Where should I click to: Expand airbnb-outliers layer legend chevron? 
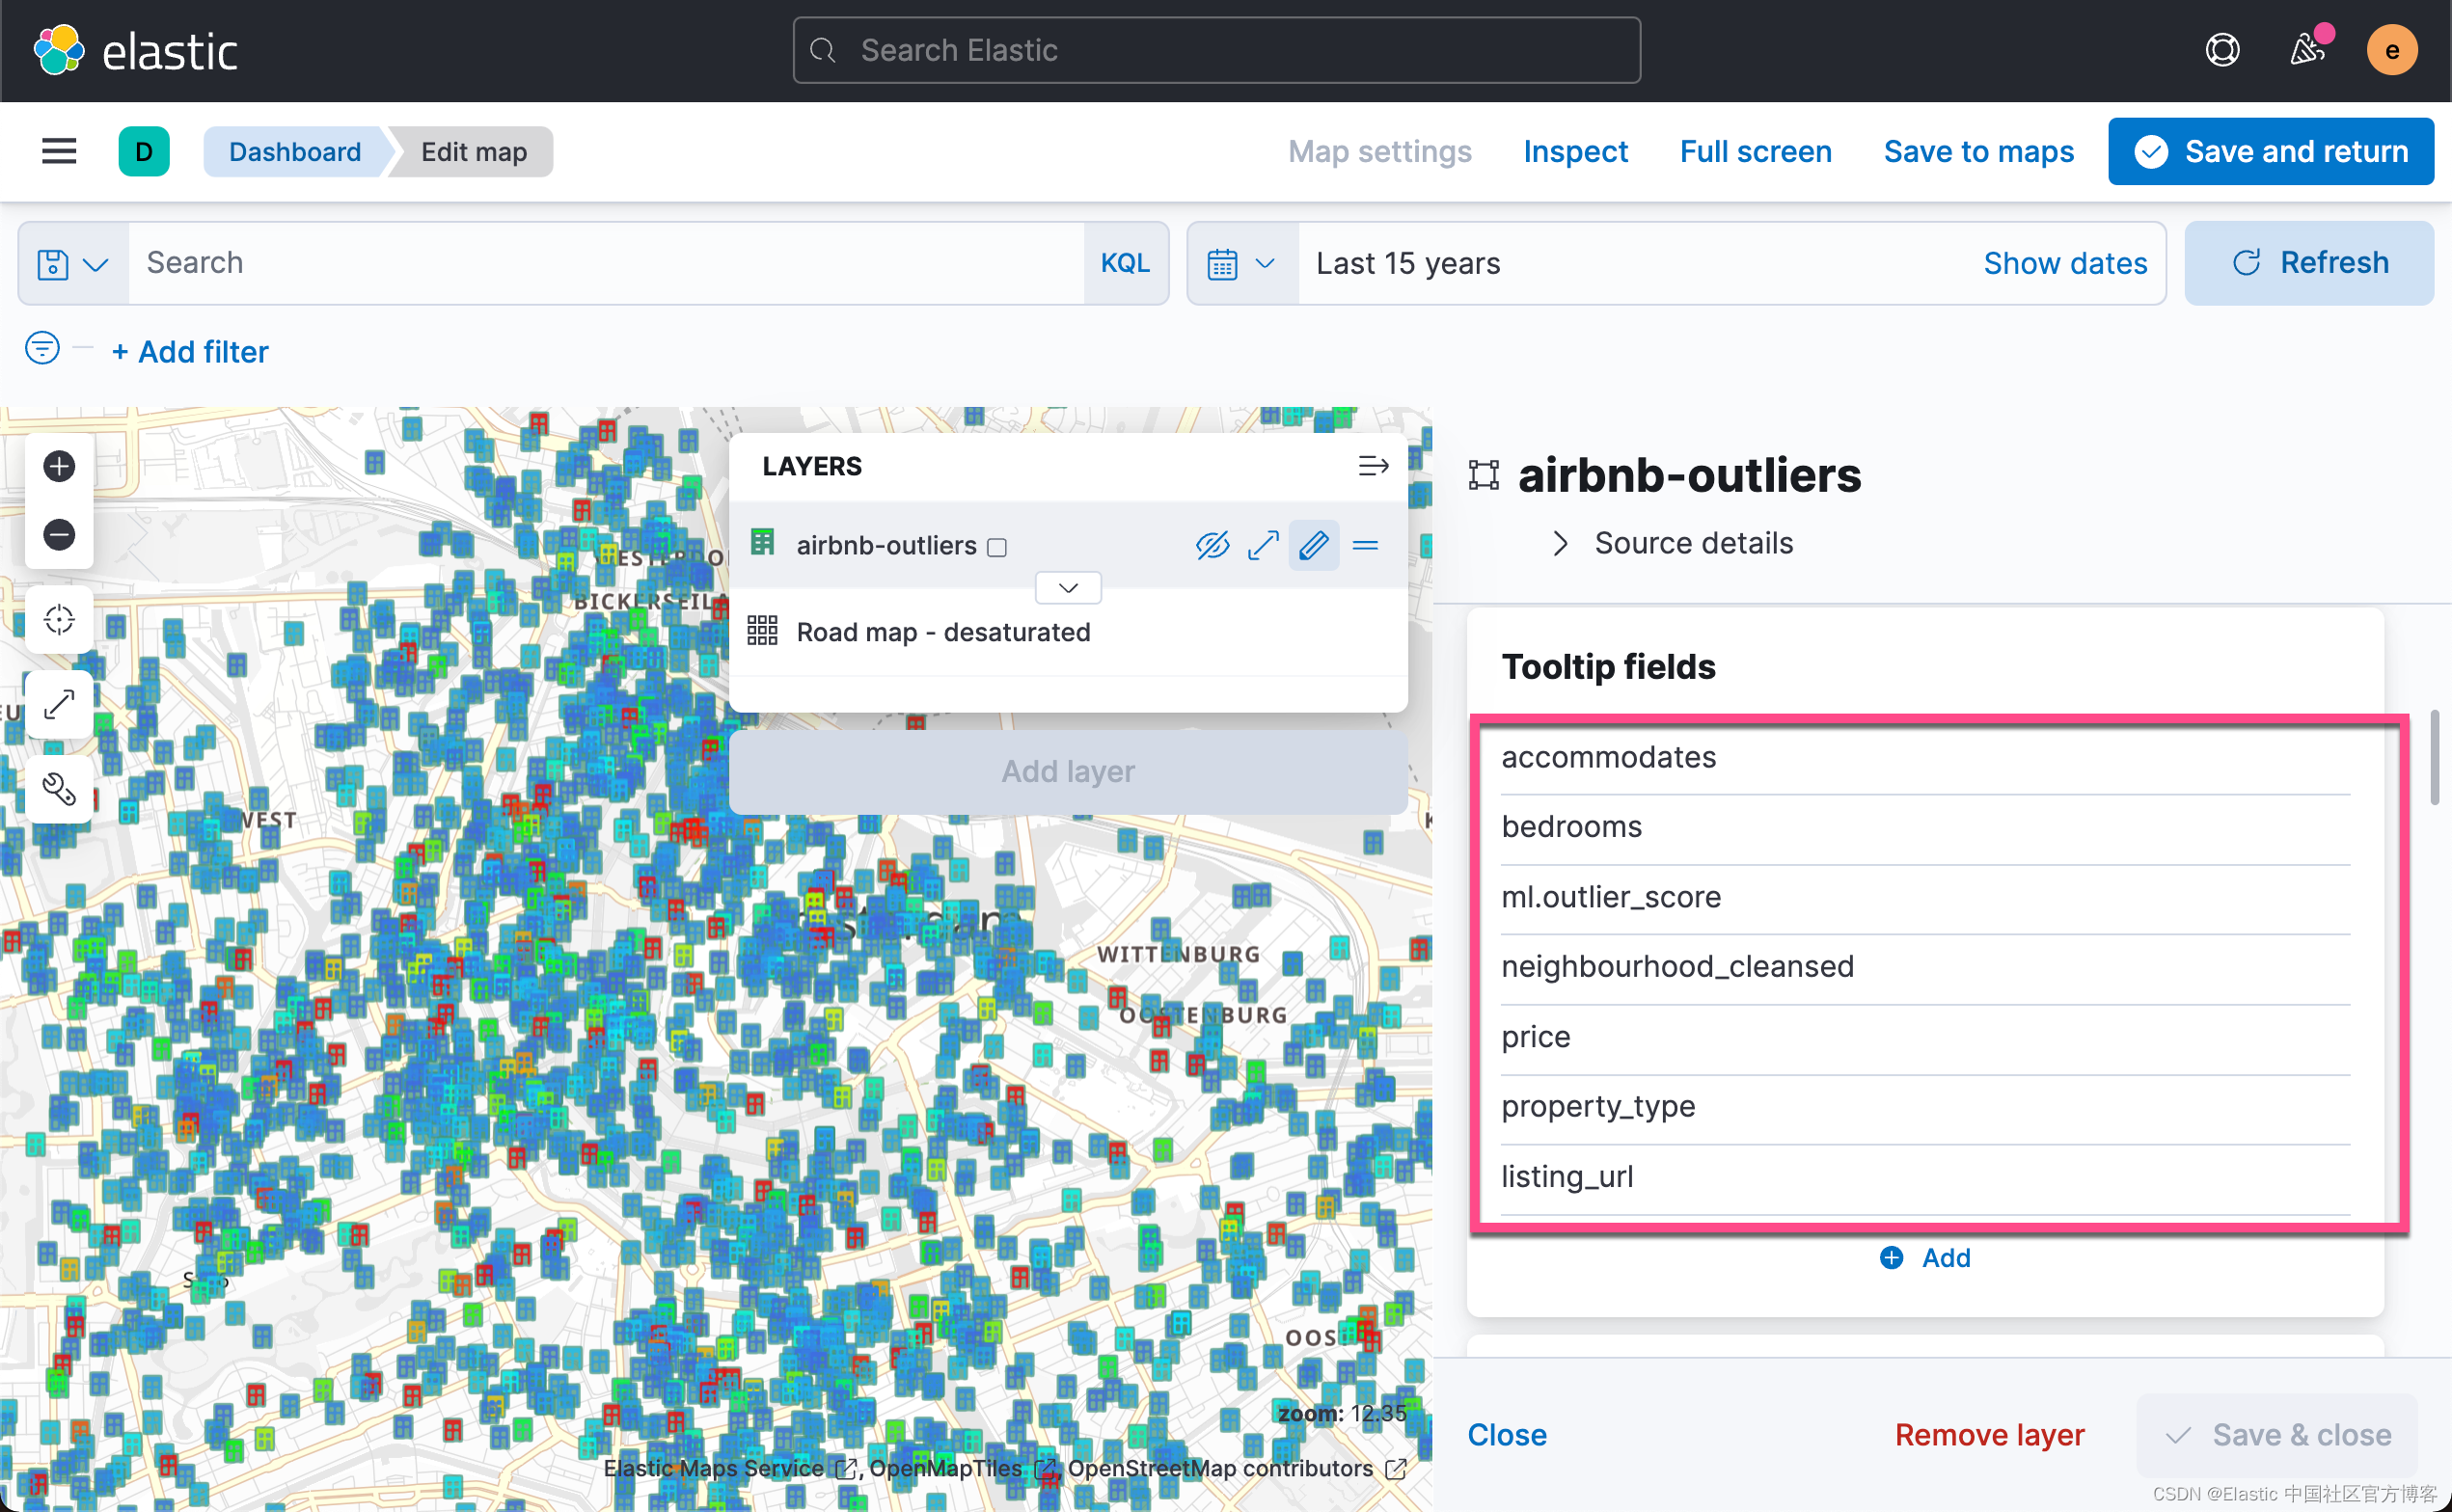click(1068, 587)
